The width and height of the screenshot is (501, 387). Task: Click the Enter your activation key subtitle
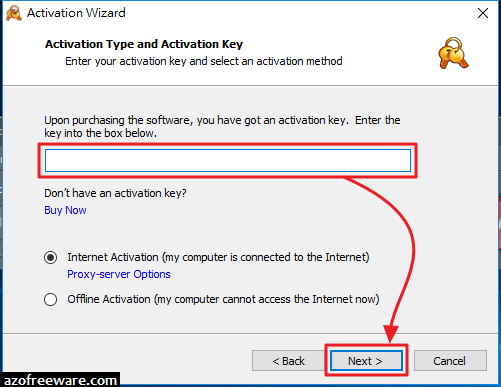coord(204,61)
